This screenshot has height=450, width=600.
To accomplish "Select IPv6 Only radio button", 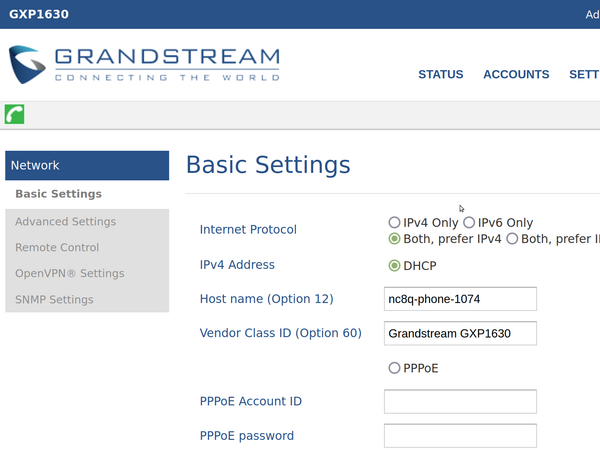I will [469, 222].
